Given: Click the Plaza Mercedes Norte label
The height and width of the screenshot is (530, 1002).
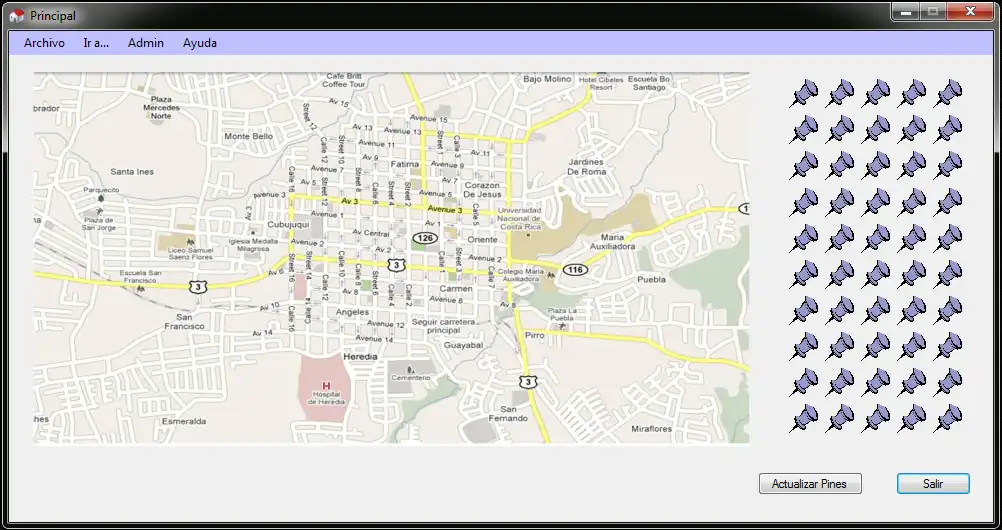Looking at the screenshot, I should pyautogui.click(x=162, y=107).
